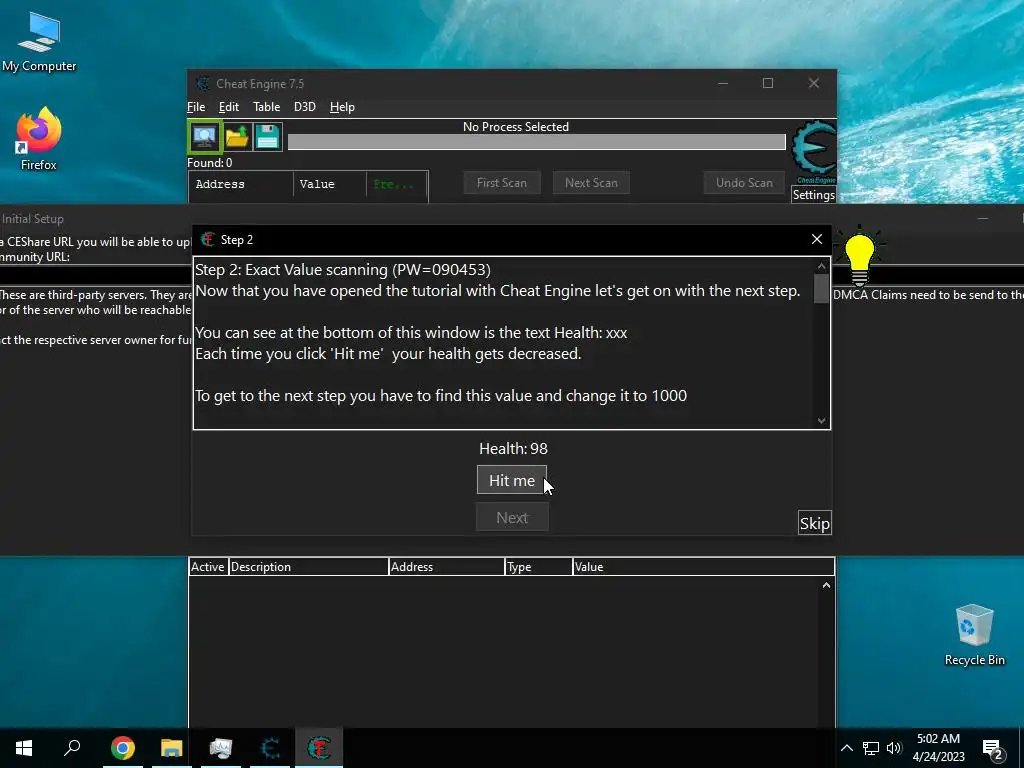Click the Skip button
1024x768 pixels.
(814, 523)
